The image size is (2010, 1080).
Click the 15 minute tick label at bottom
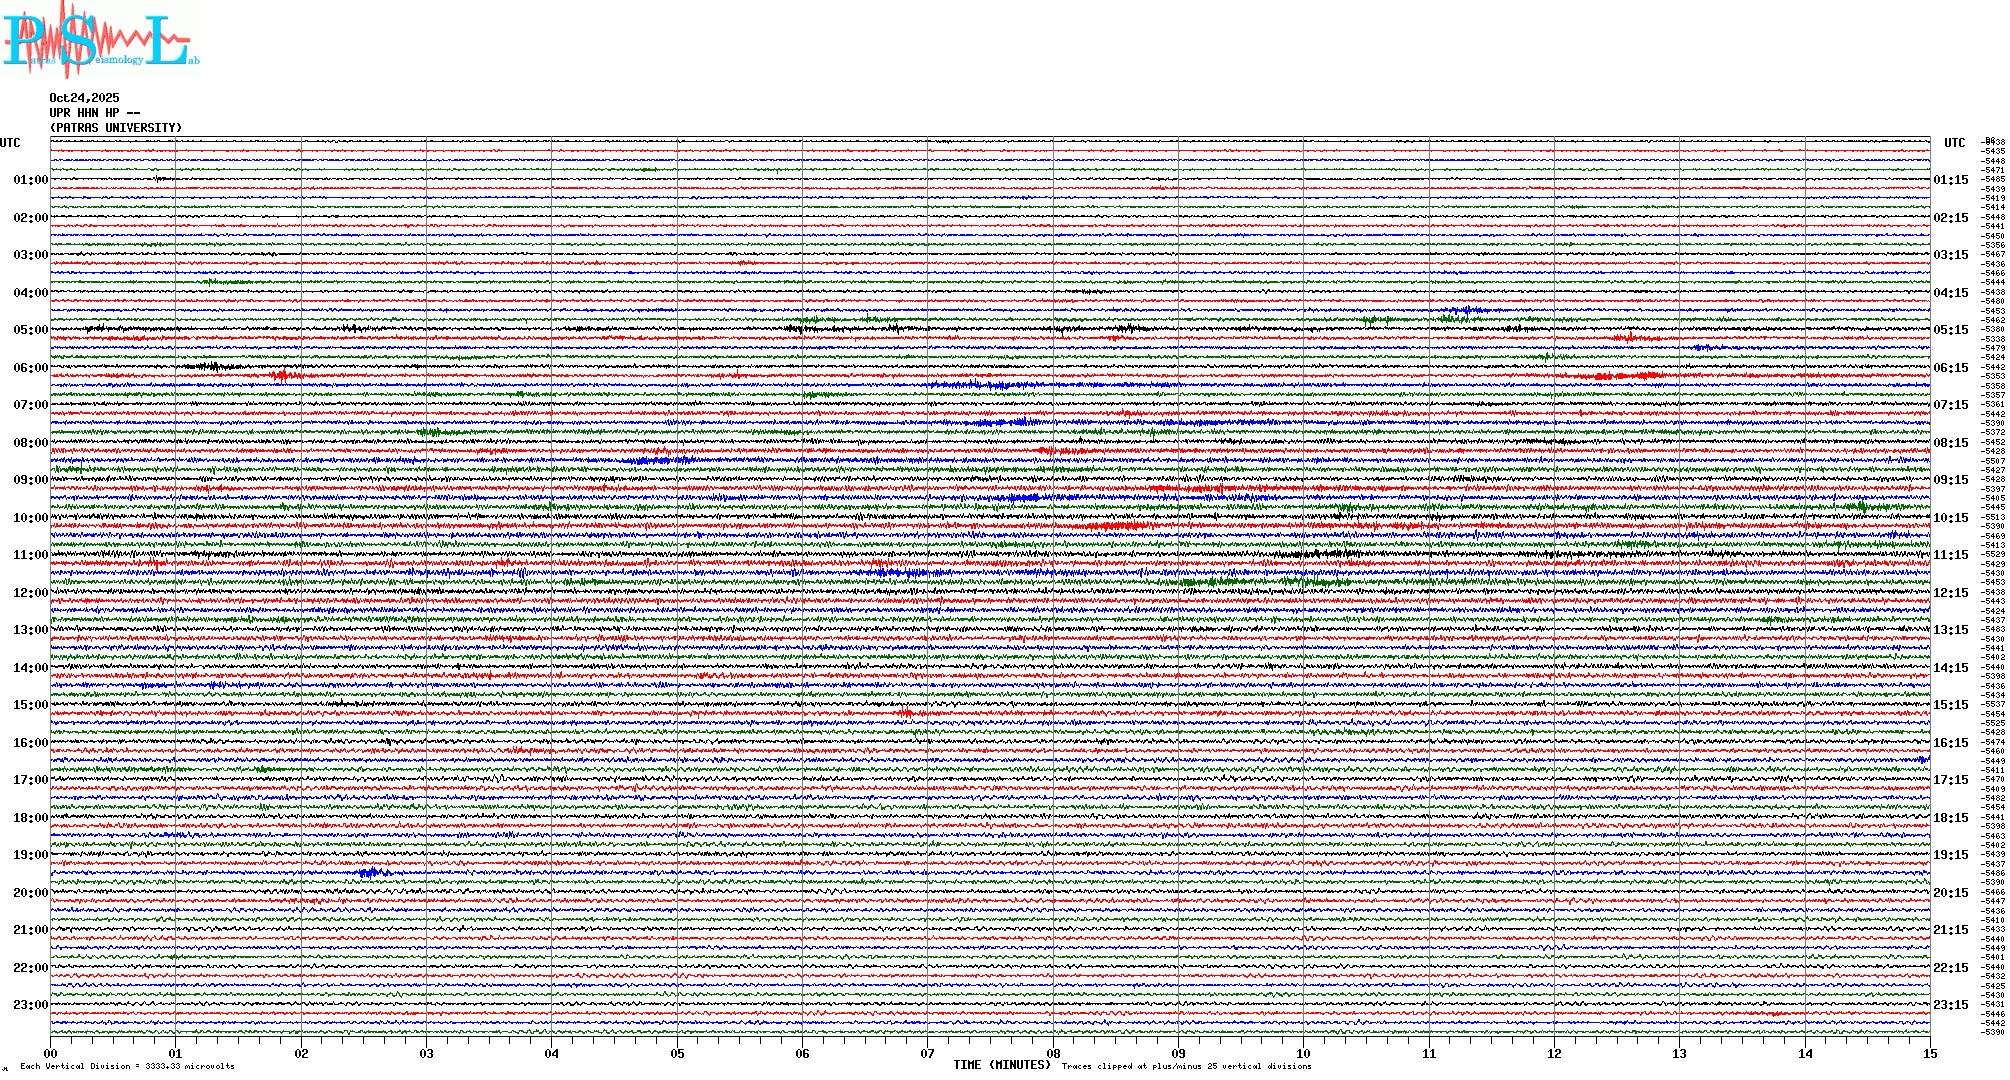1930,1053
